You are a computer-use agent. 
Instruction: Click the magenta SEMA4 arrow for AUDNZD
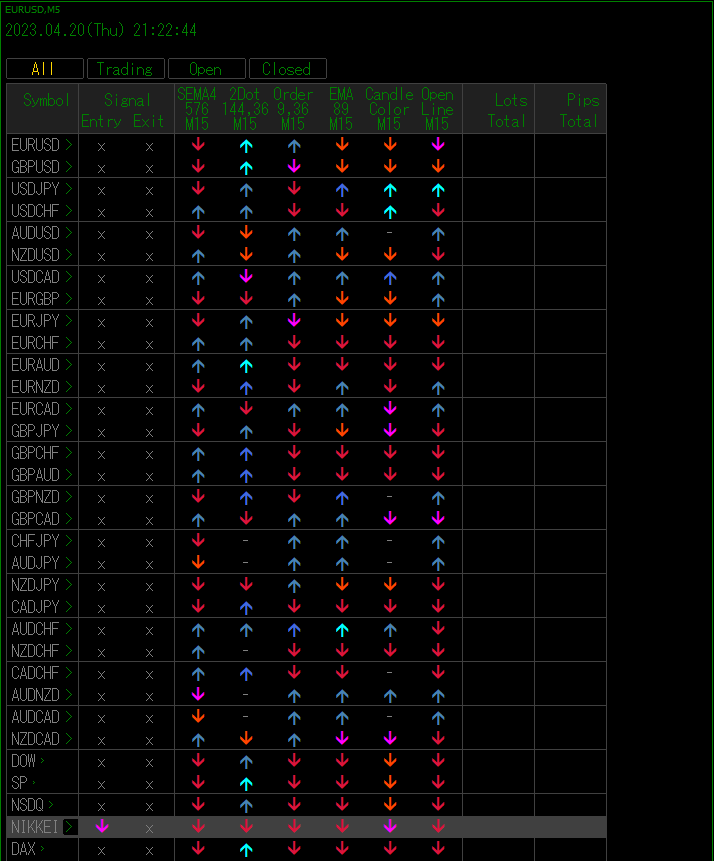tap(198, 695)
